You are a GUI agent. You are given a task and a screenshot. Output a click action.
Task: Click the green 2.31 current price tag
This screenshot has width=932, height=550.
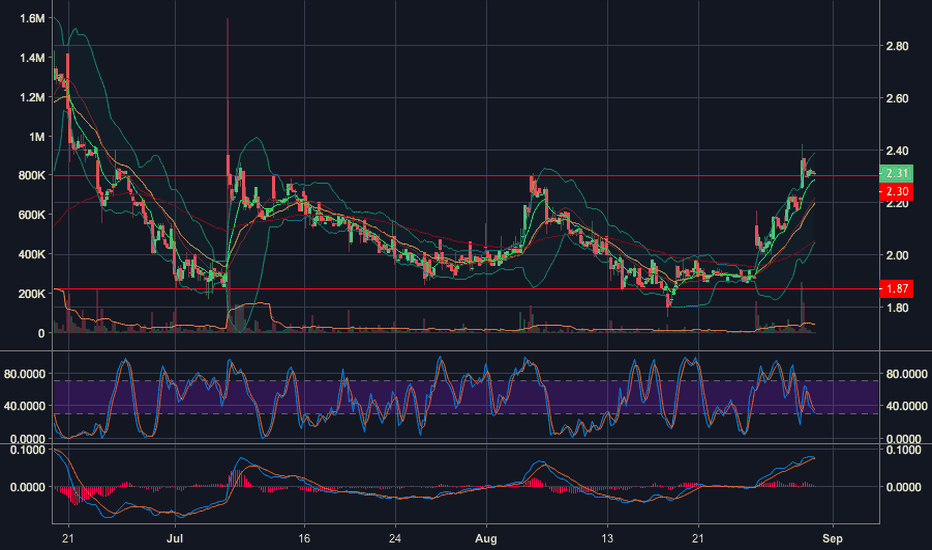tap(896, 173)
